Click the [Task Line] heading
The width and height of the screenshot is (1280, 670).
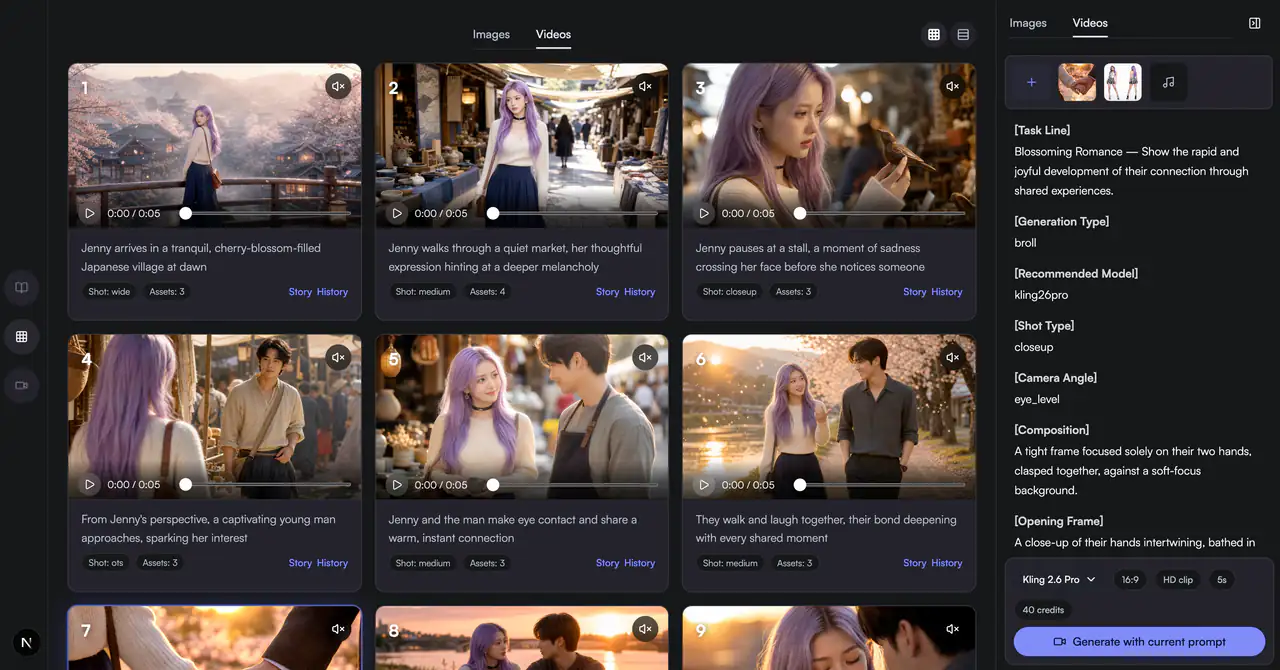tap(1042, 131)
